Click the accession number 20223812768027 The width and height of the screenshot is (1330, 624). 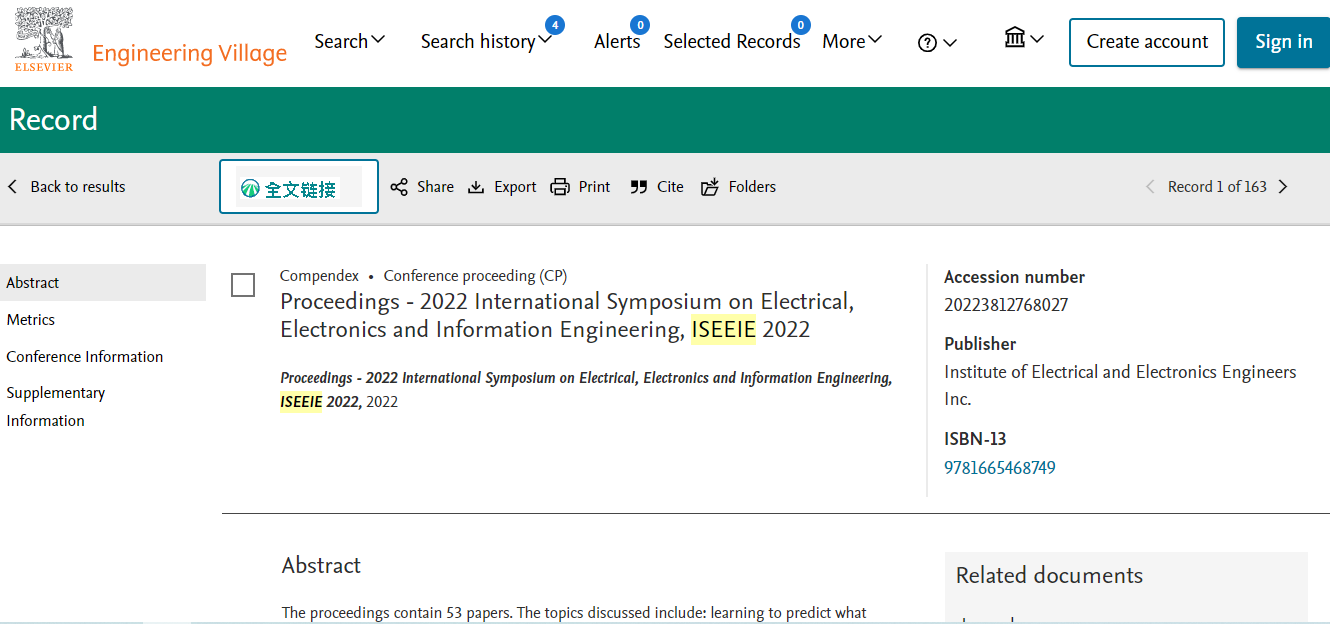click(x=1006, y=305)
